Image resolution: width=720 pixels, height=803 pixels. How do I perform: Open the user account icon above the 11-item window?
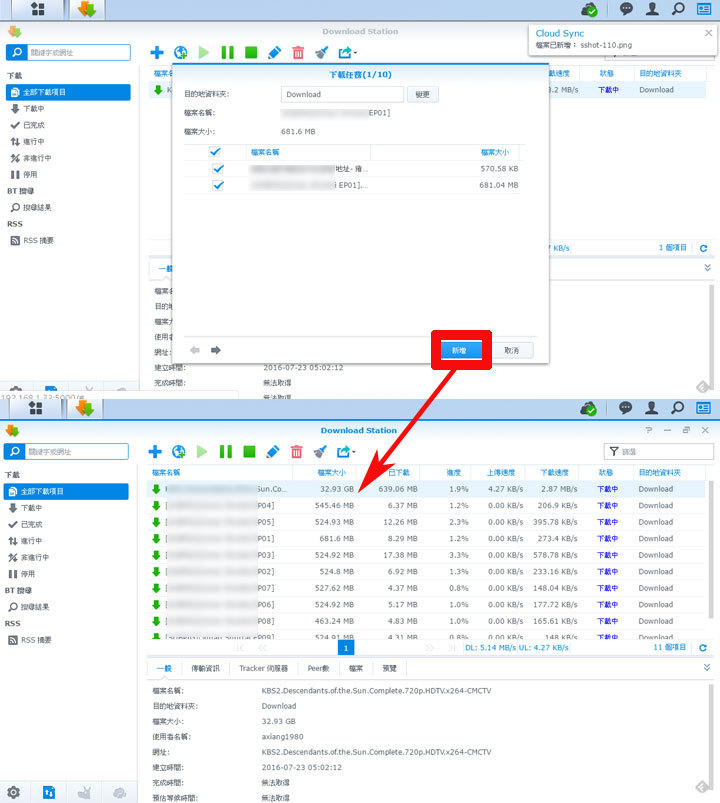pyautogui.click(x=651, y=408)
